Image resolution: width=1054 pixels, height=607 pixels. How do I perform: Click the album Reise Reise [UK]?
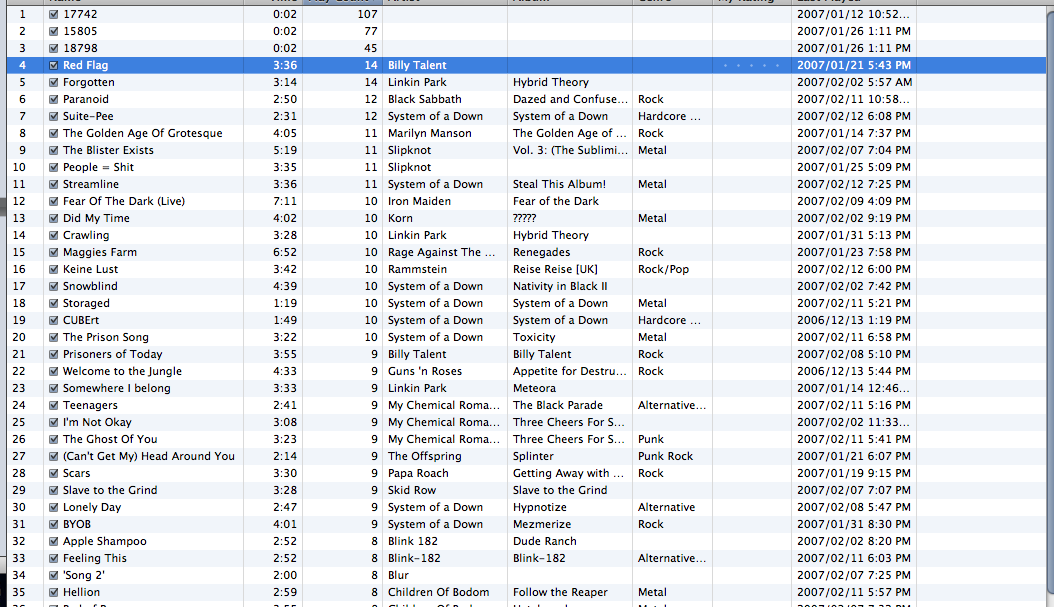click(x=555, y=269)
